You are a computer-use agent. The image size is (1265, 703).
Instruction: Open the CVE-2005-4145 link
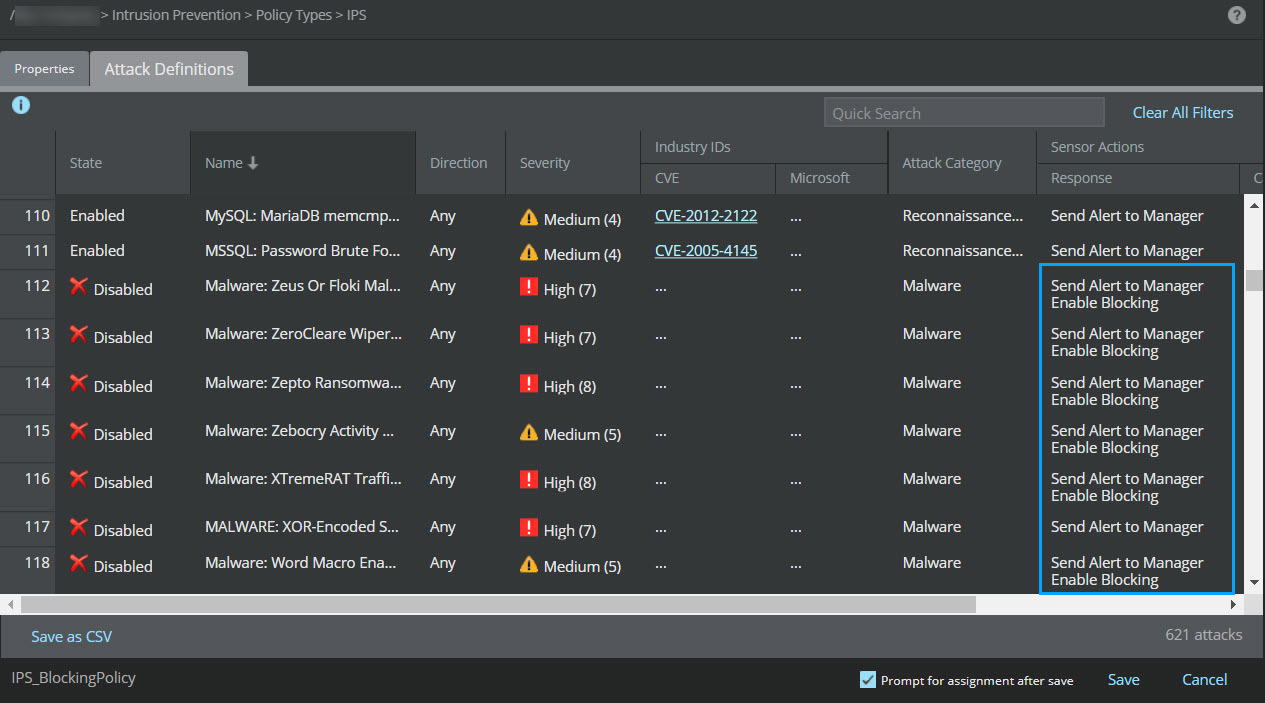pyautogui.click(x=706, y=251)
